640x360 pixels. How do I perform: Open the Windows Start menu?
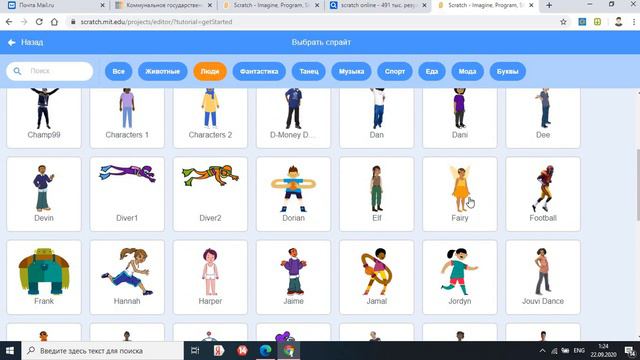[x=10, y=351]
